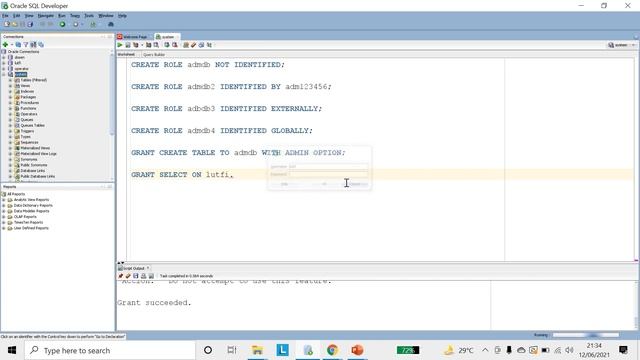Click the 'GRANT SELECT ON lutfi.' line in worksheet

click(x=182, y=175)
